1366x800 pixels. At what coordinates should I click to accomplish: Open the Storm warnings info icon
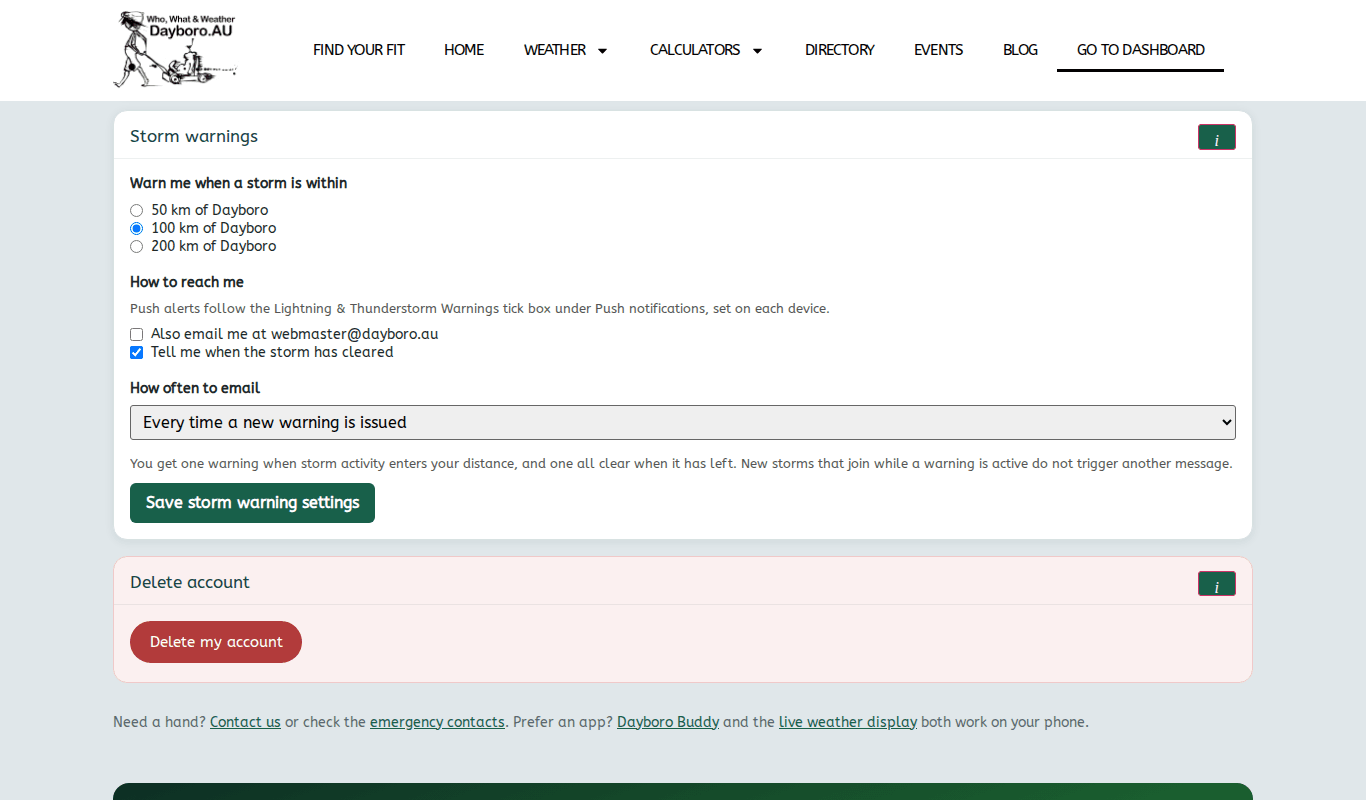(x=1216, y=137)
